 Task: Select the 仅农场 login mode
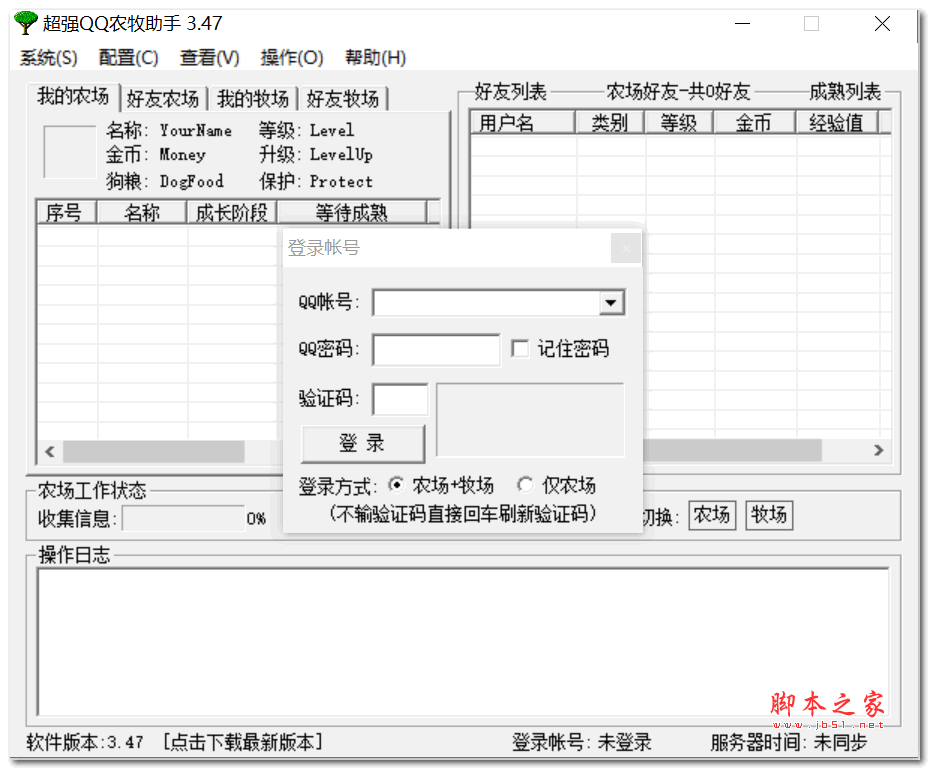coord(525,484)
